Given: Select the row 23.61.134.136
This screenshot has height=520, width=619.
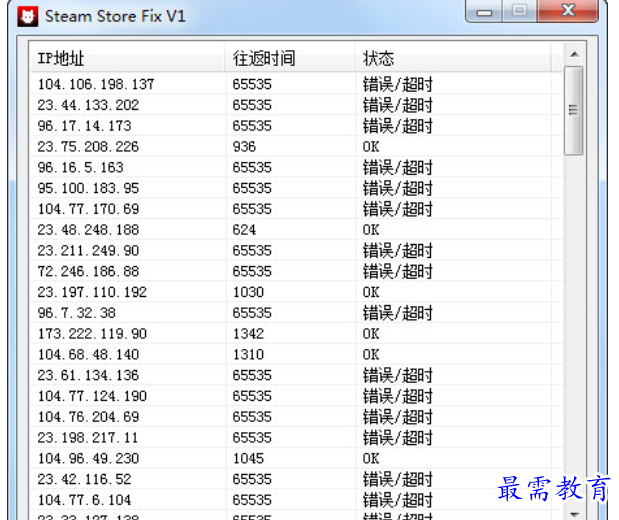Looking at the screenshot, I should coord(296,375).
